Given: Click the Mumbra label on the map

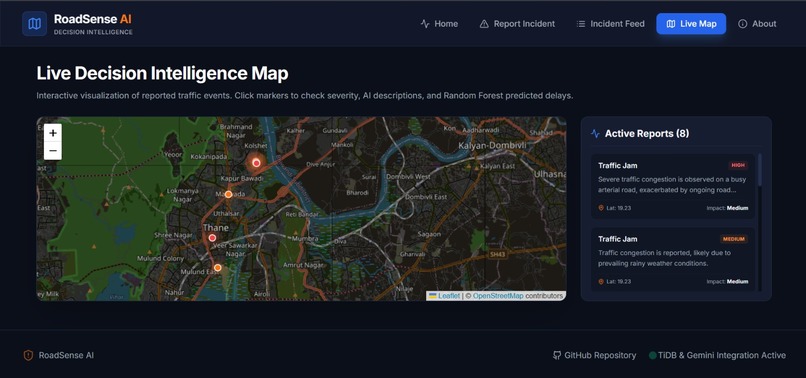Looking at the screenshot, I should (305, 239).
